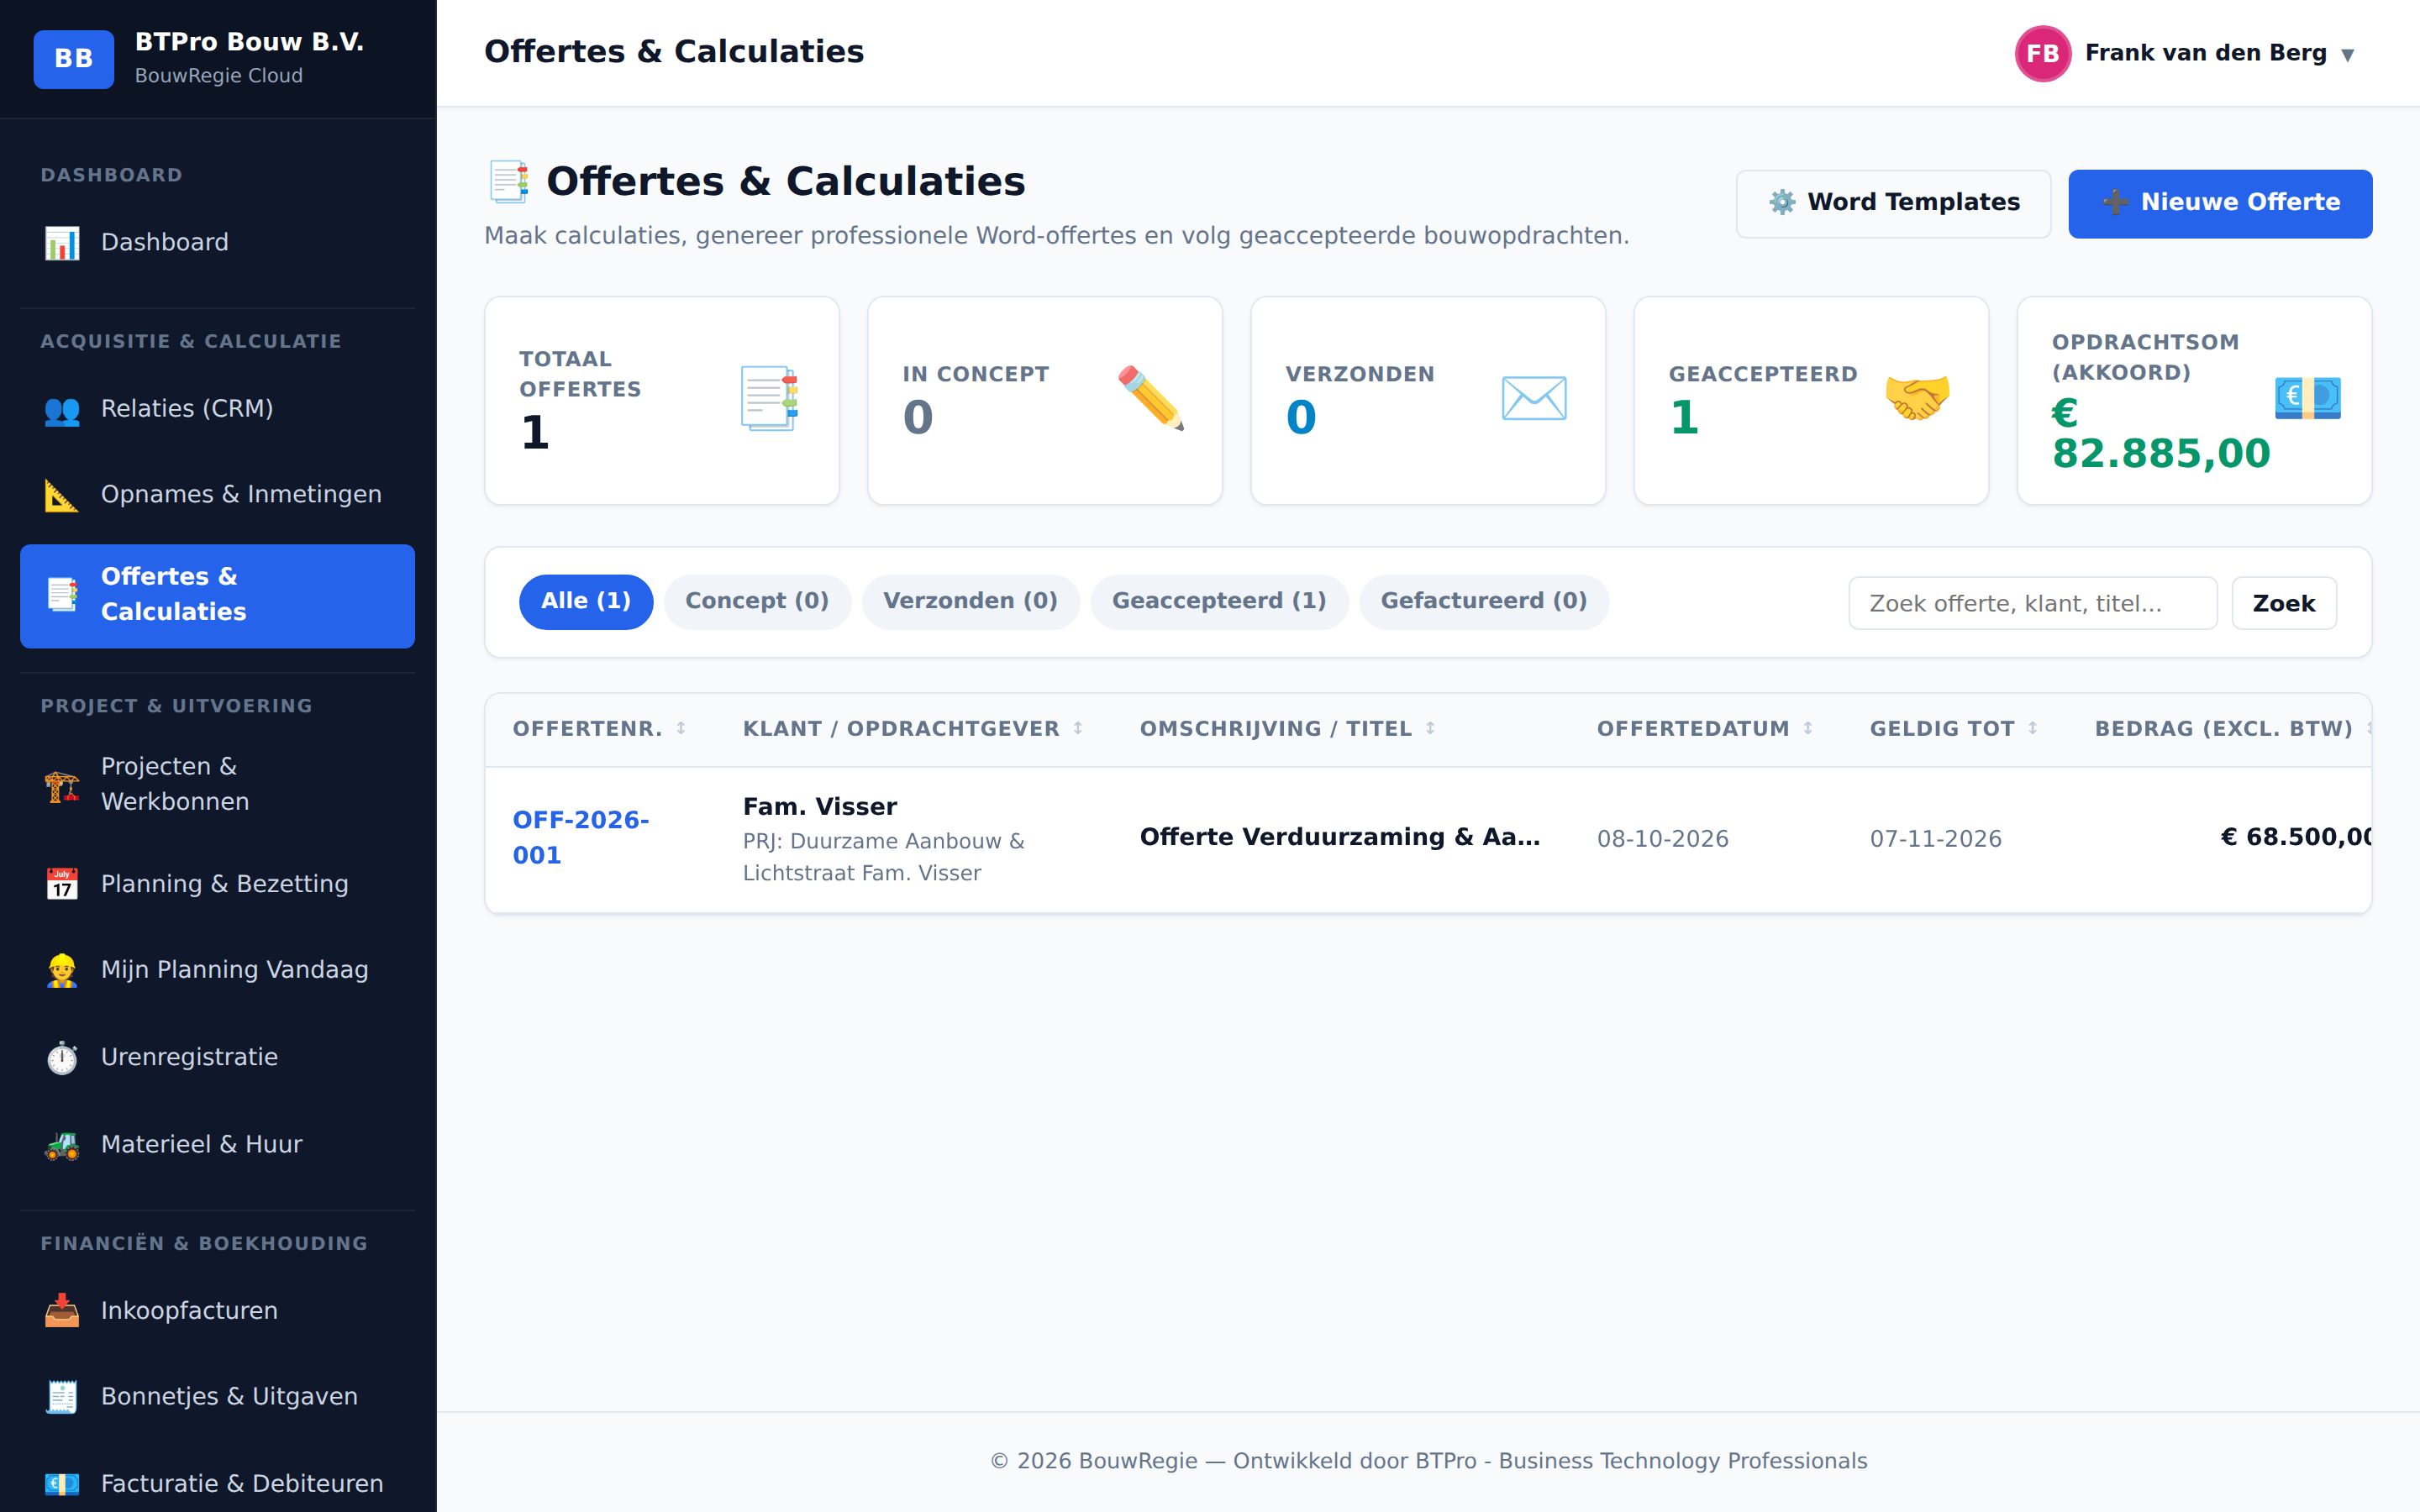Open the Frank van den Berg user dropdown arrow
The height and width of the screenshot is (1512, 2420).
tap(2347, 55)
